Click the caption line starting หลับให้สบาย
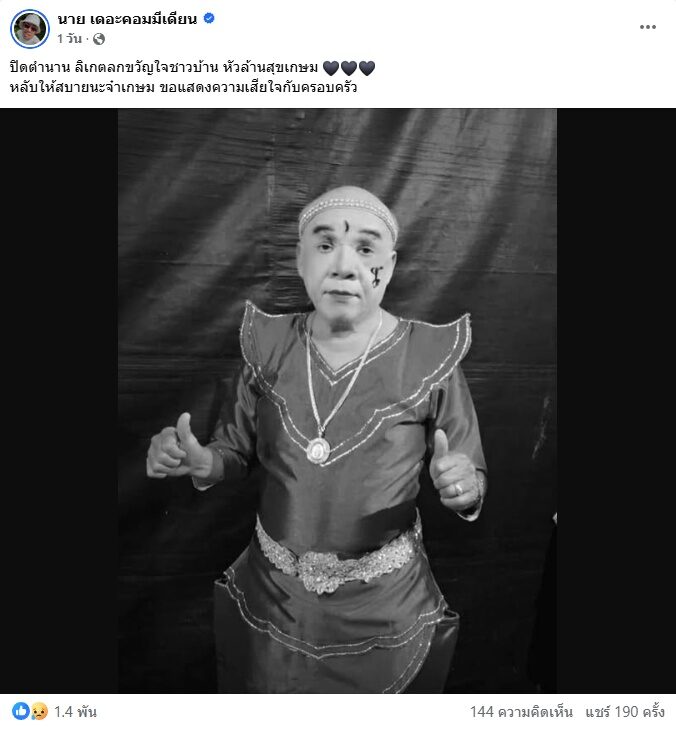 point(183,88)
